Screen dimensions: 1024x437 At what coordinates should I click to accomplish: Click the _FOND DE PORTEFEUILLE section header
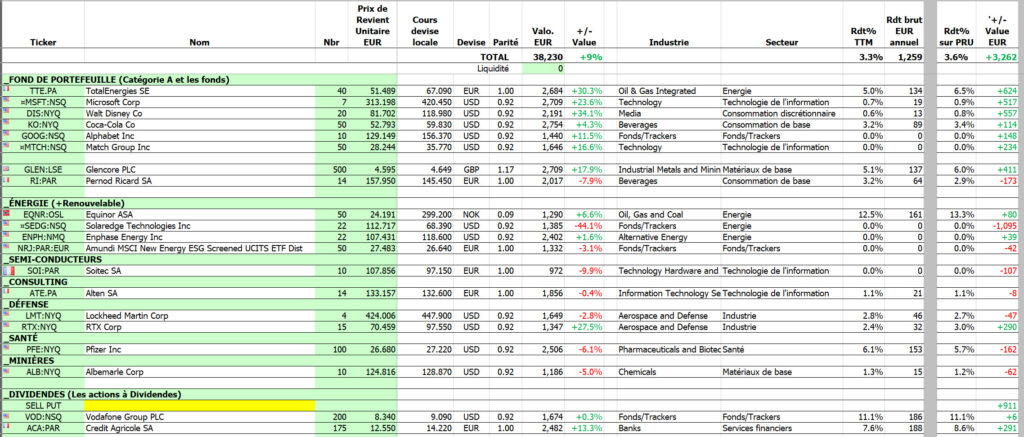(116, 80)
